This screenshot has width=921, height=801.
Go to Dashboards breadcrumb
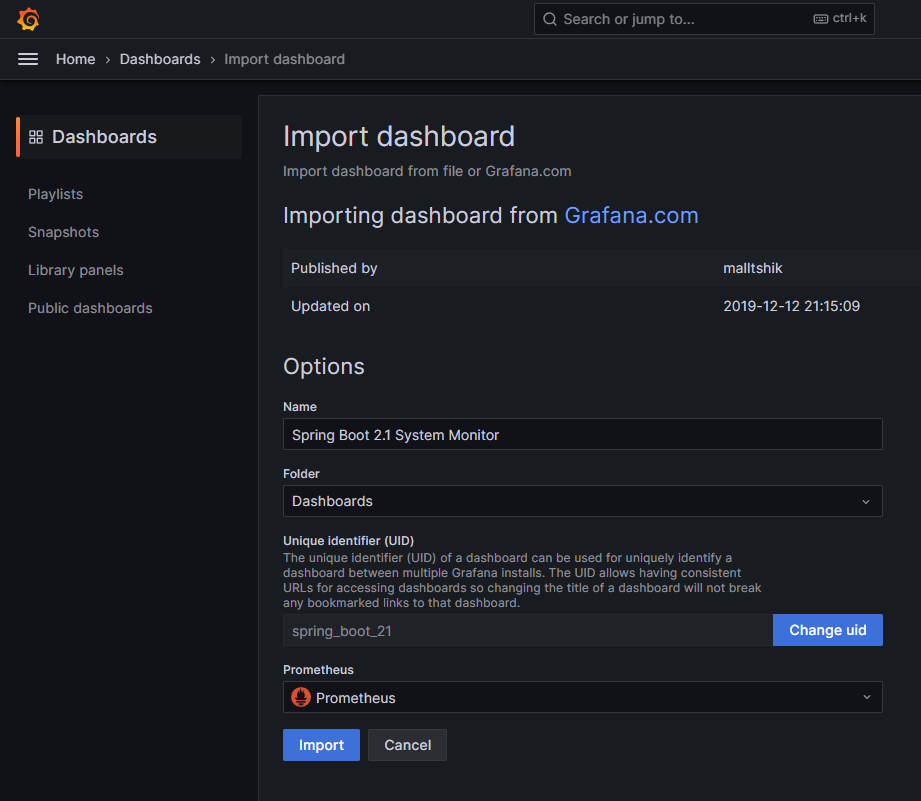tap(160, 59)
